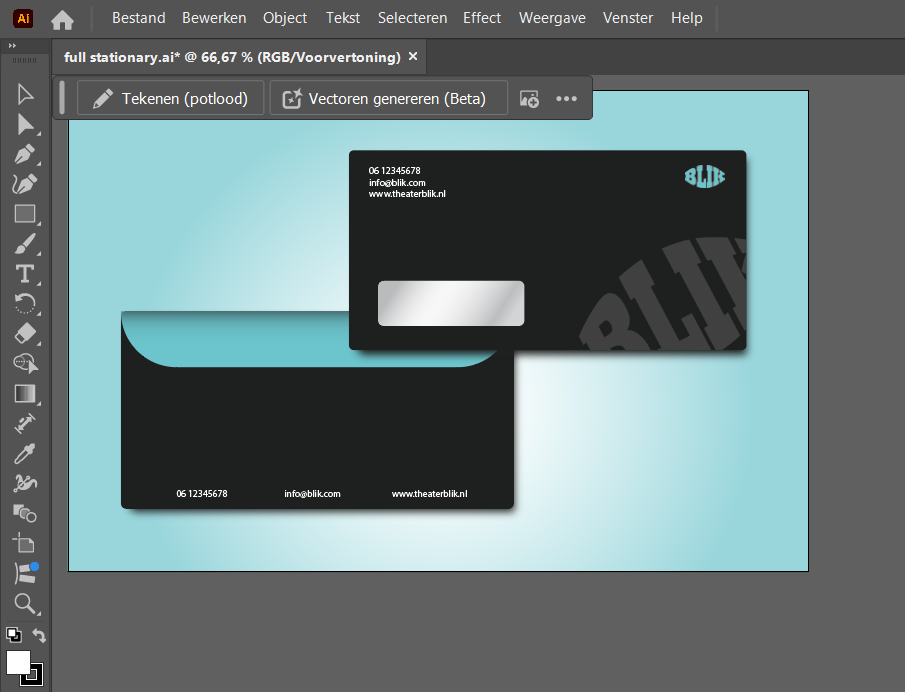Choose the Eraser tool
This screenshot has width=905, height=692.
coord(25,333)
